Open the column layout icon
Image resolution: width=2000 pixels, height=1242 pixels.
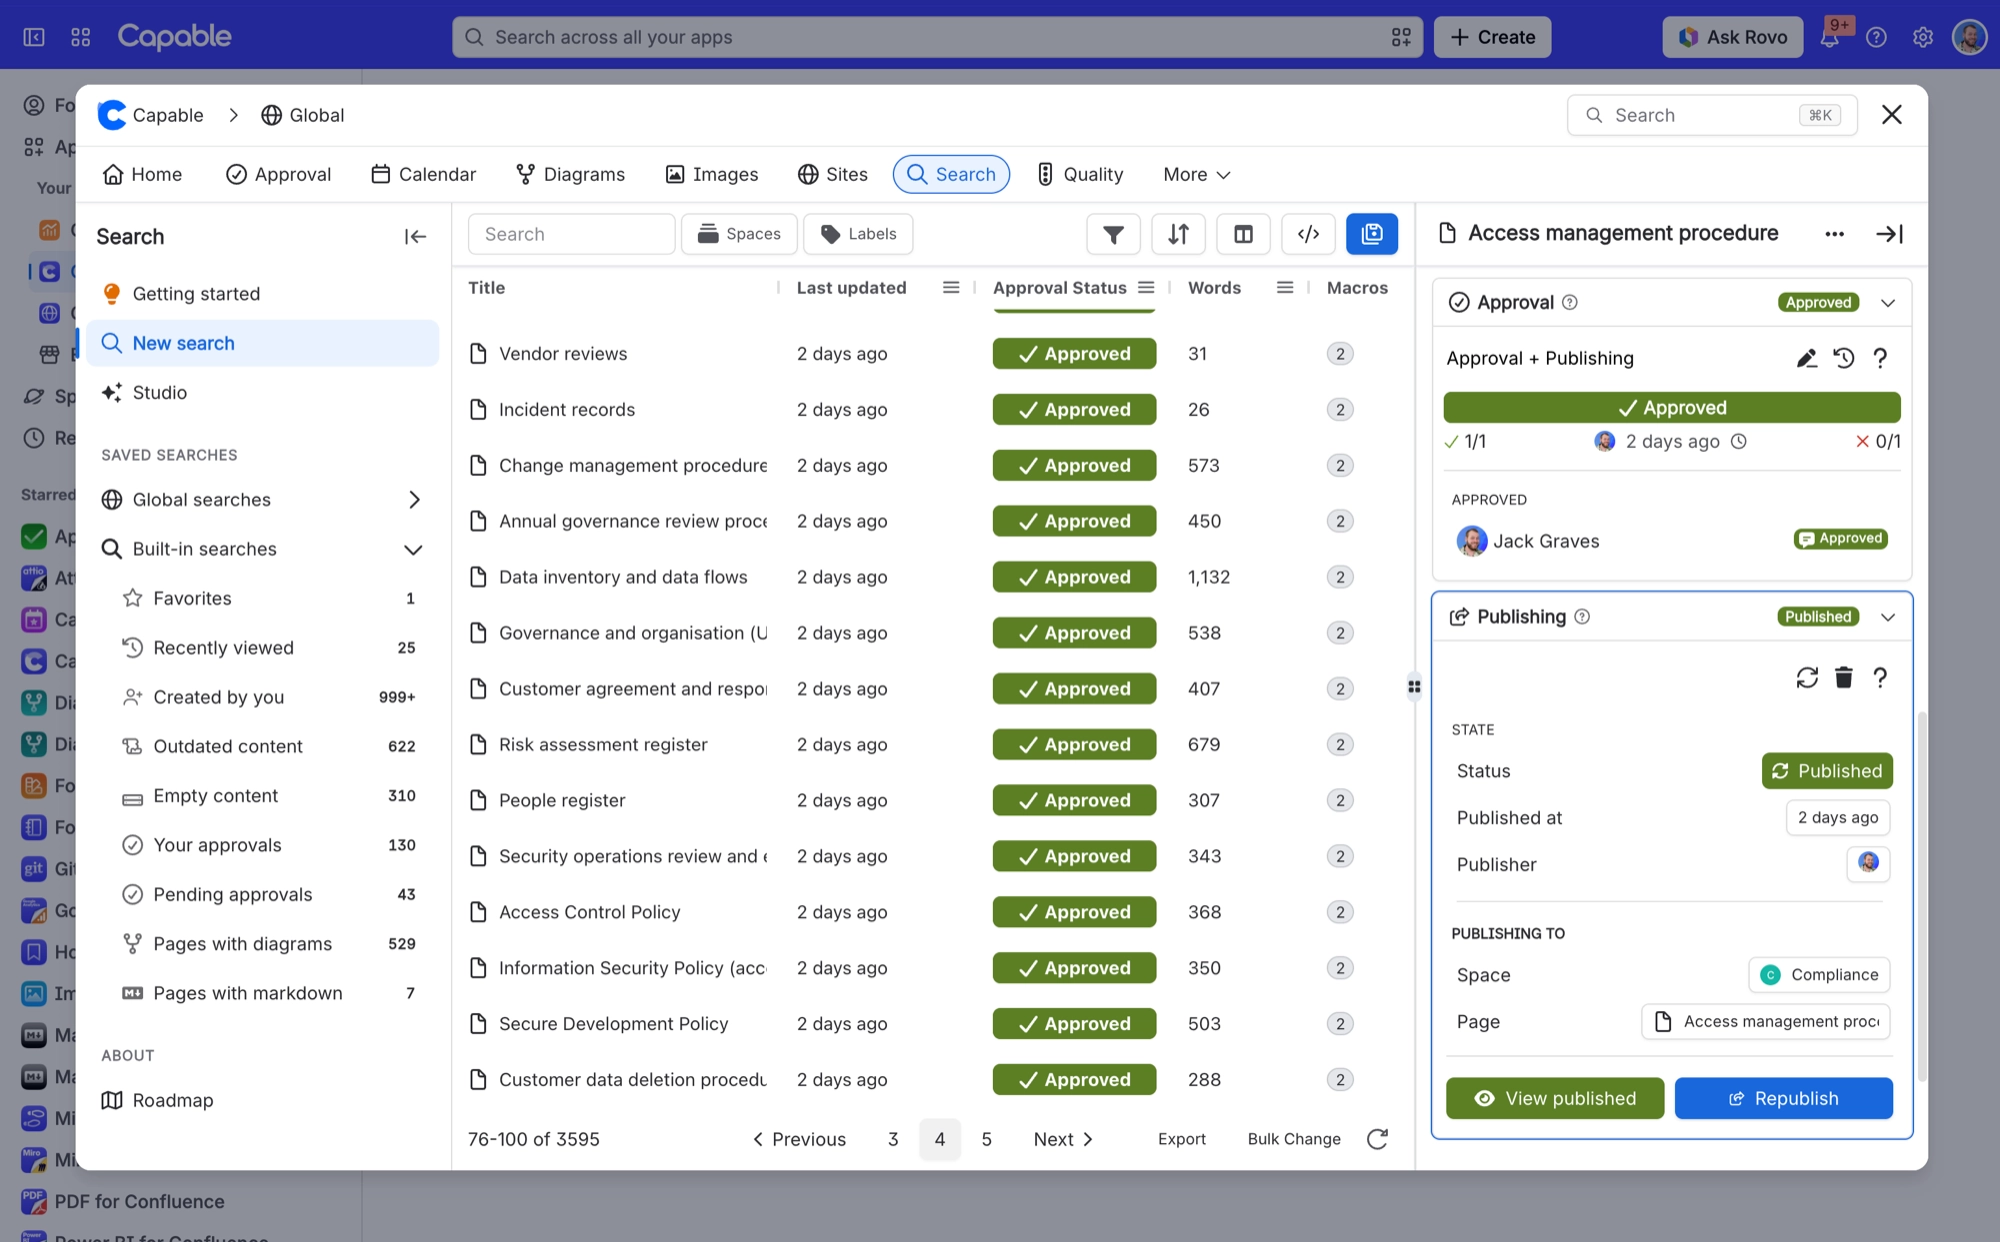(x=1243, y=234)
